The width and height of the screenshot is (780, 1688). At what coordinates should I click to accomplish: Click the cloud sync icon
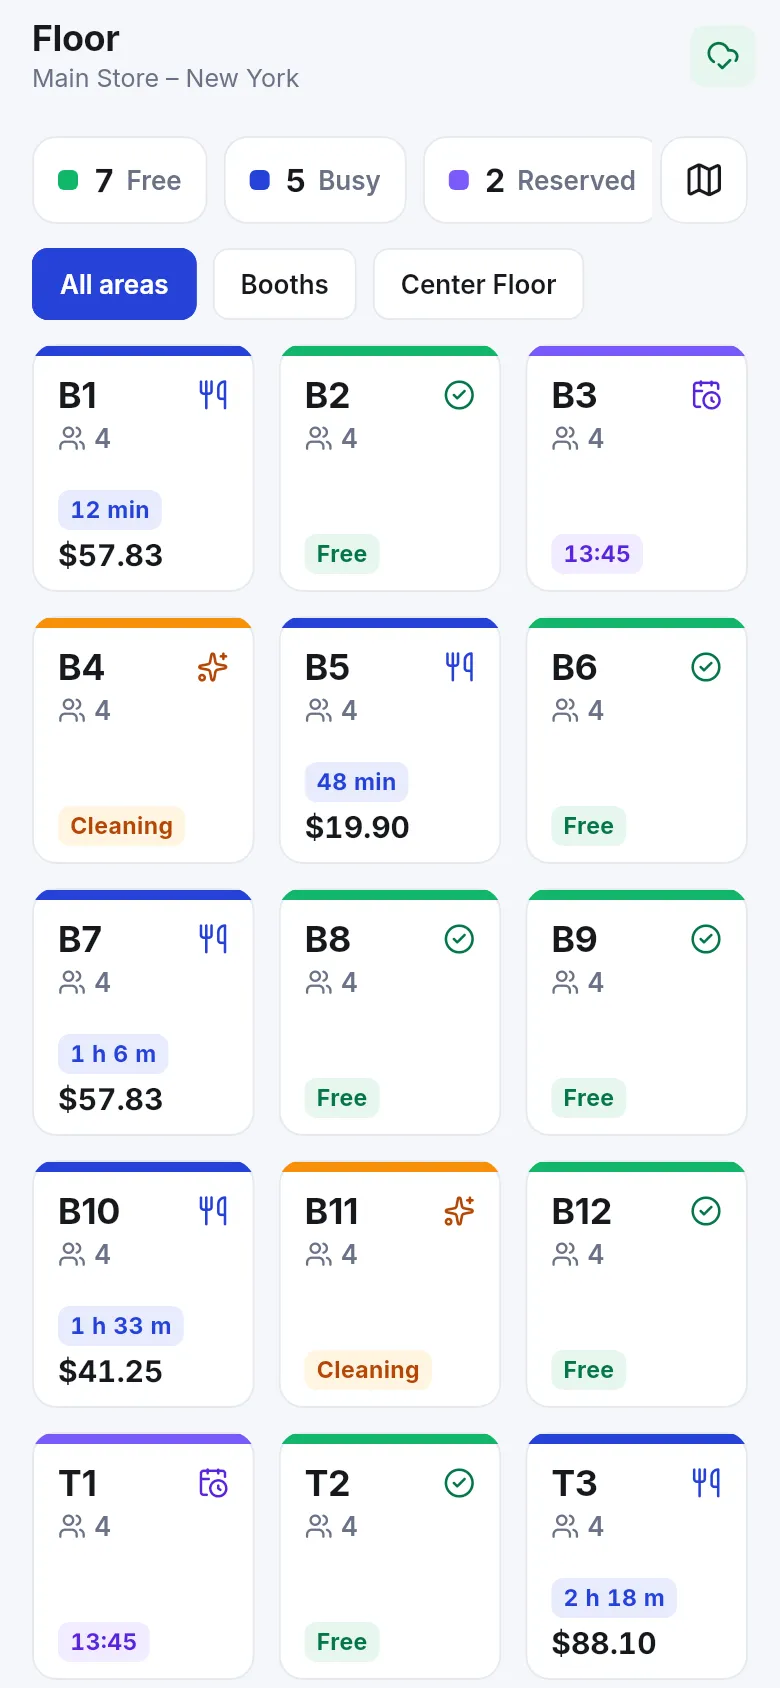click(x=723, y=56)
